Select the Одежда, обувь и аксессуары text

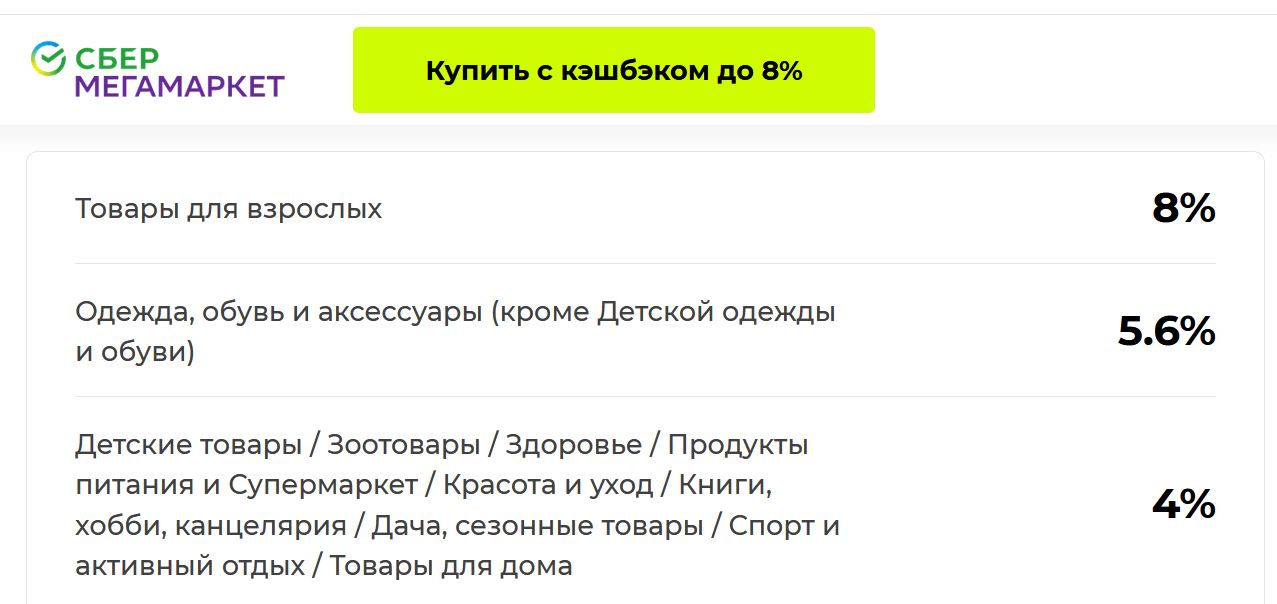click(x=278, y=312)
